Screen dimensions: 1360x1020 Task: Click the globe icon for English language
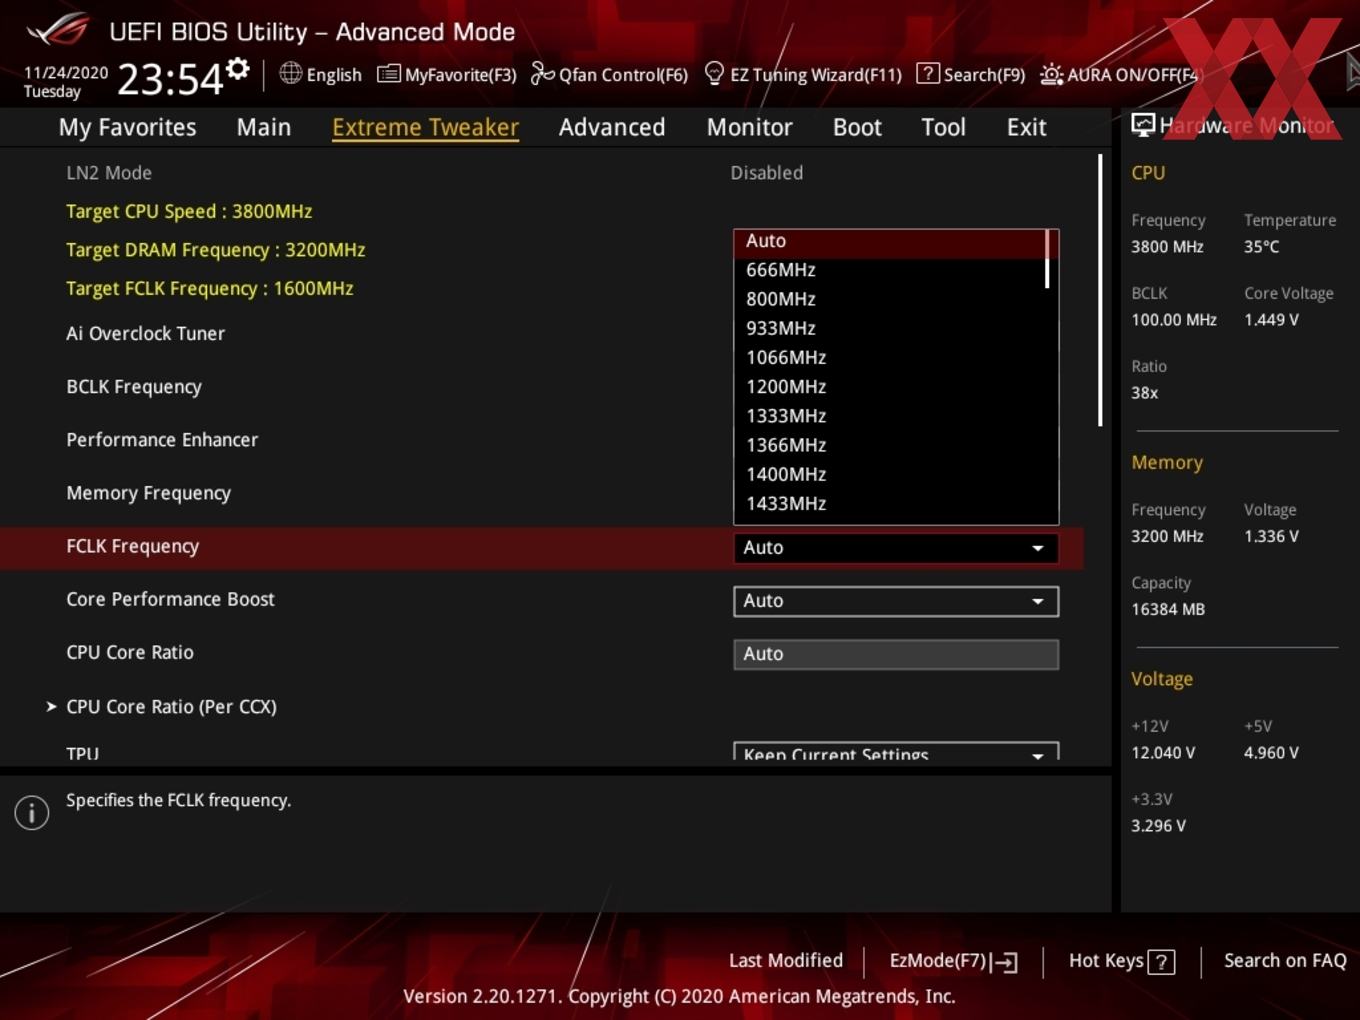coord(290,73)
